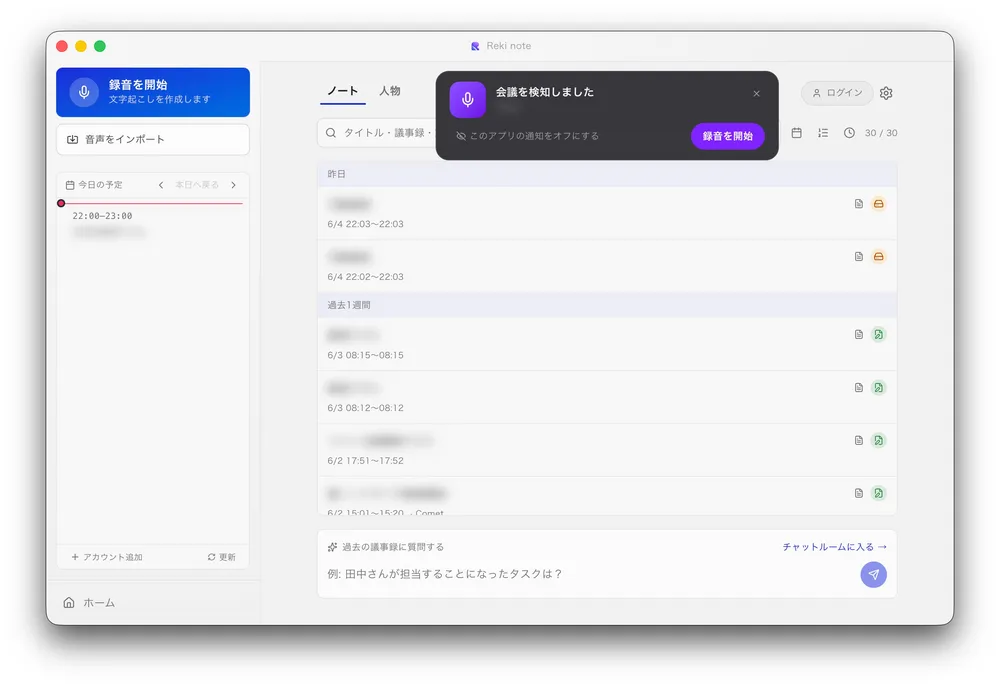
Task: Click orange status icon on 6/4 22:03~22:03 row
Action: [879, 204]
